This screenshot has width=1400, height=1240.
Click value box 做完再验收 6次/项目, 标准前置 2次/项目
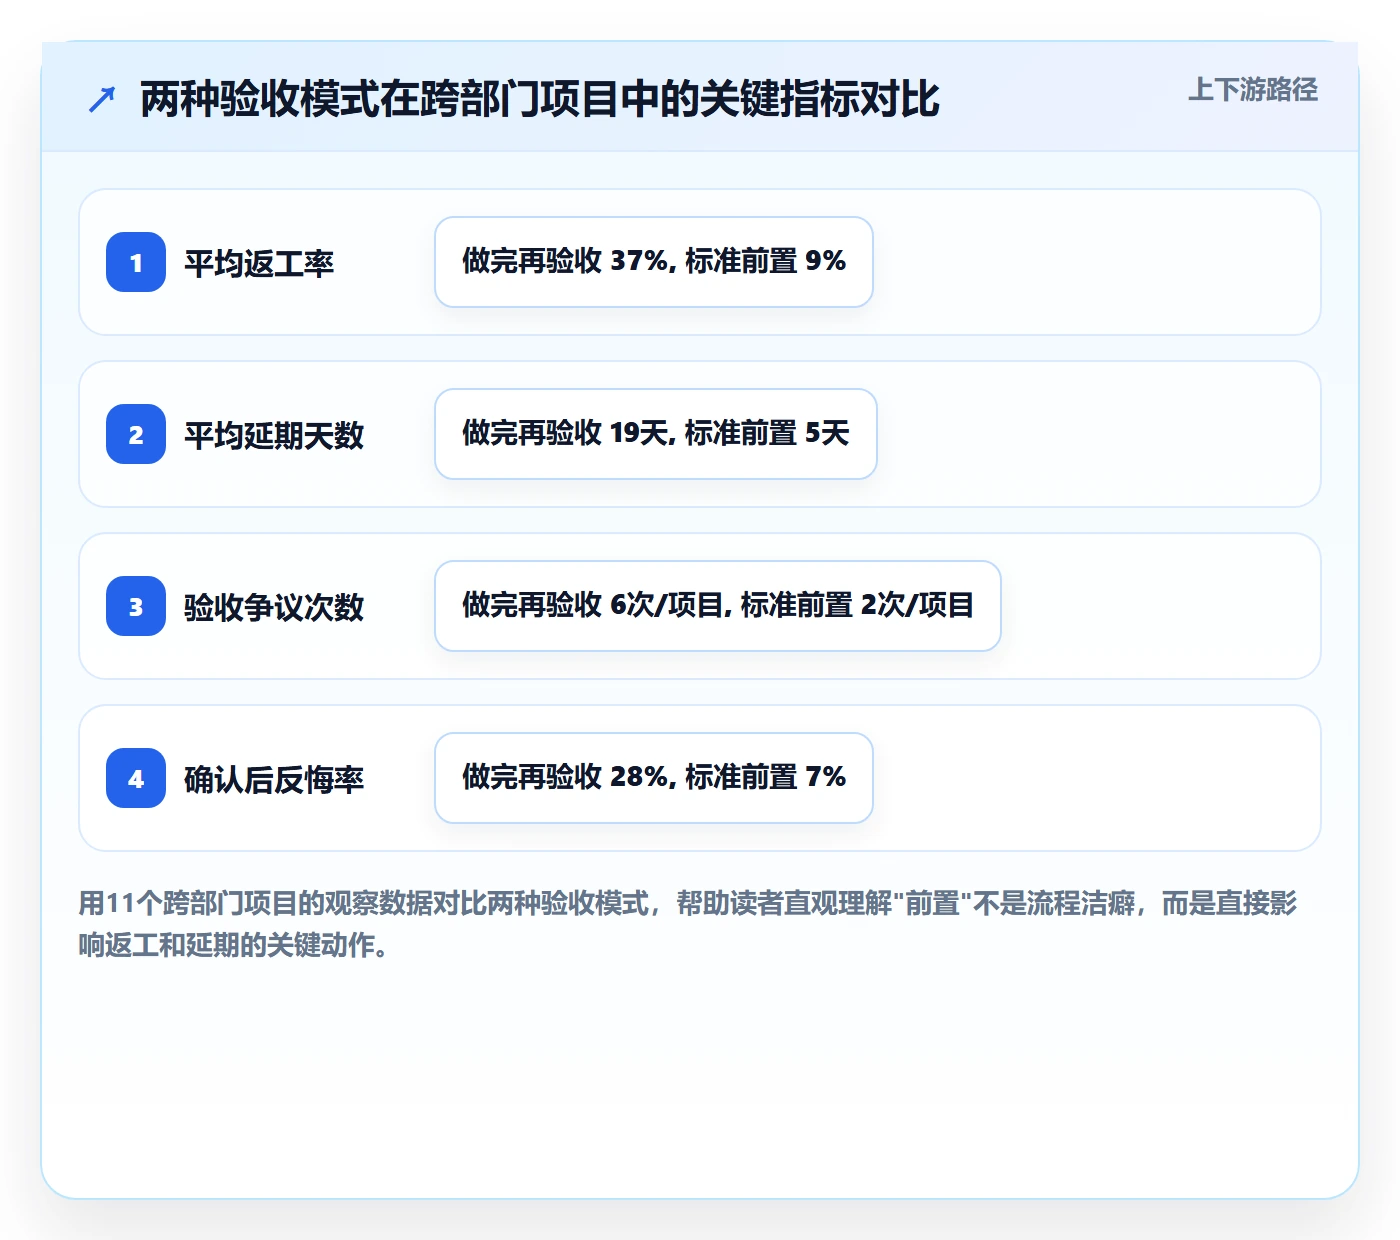coord(718,606)
